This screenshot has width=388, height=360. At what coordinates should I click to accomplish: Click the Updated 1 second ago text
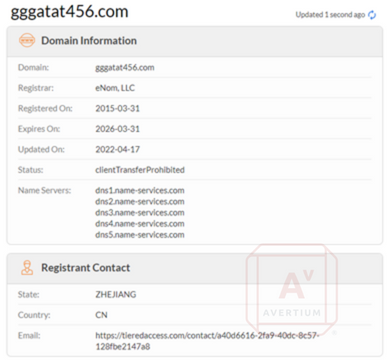pos(330,15)
